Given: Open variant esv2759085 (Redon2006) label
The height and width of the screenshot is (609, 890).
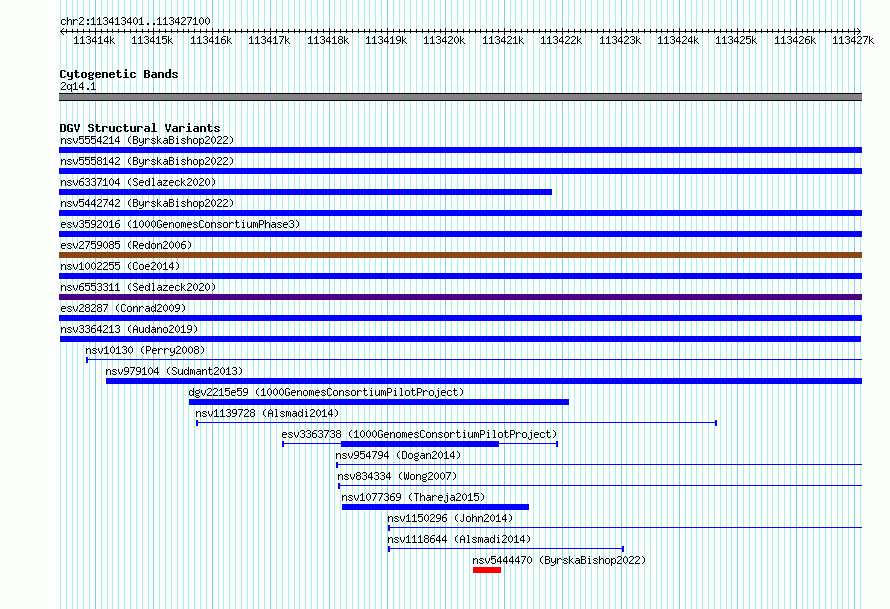Looking at the screenshot, I should coord(126,245).
